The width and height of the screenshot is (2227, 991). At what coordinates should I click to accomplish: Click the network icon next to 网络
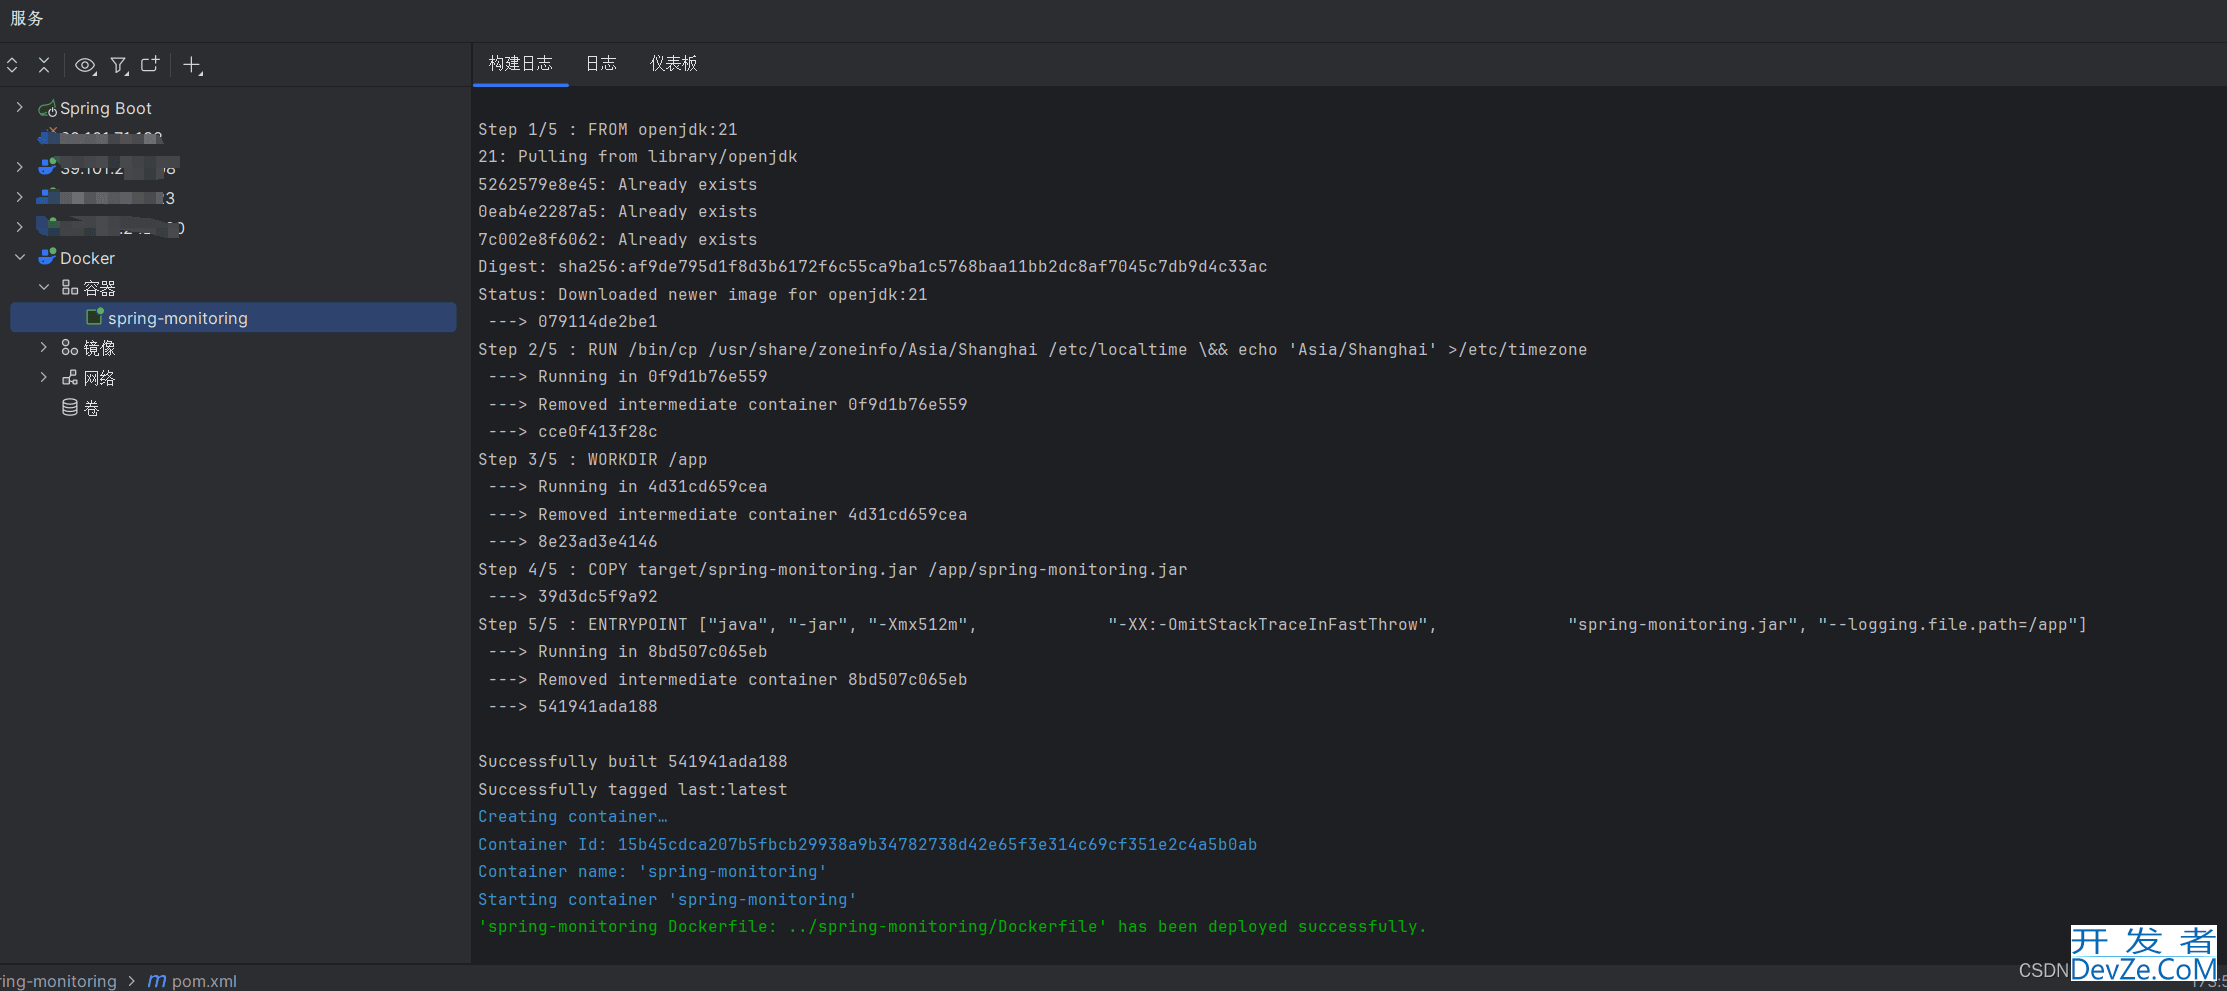pos(70,377)
